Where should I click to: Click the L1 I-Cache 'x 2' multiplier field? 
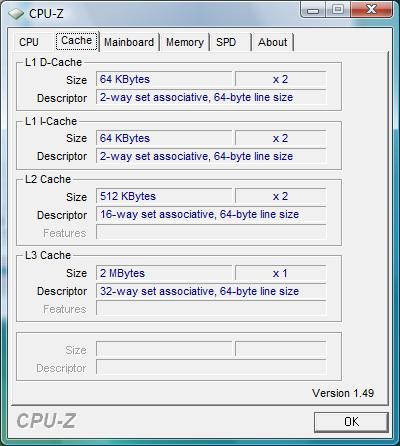[280, 138]
